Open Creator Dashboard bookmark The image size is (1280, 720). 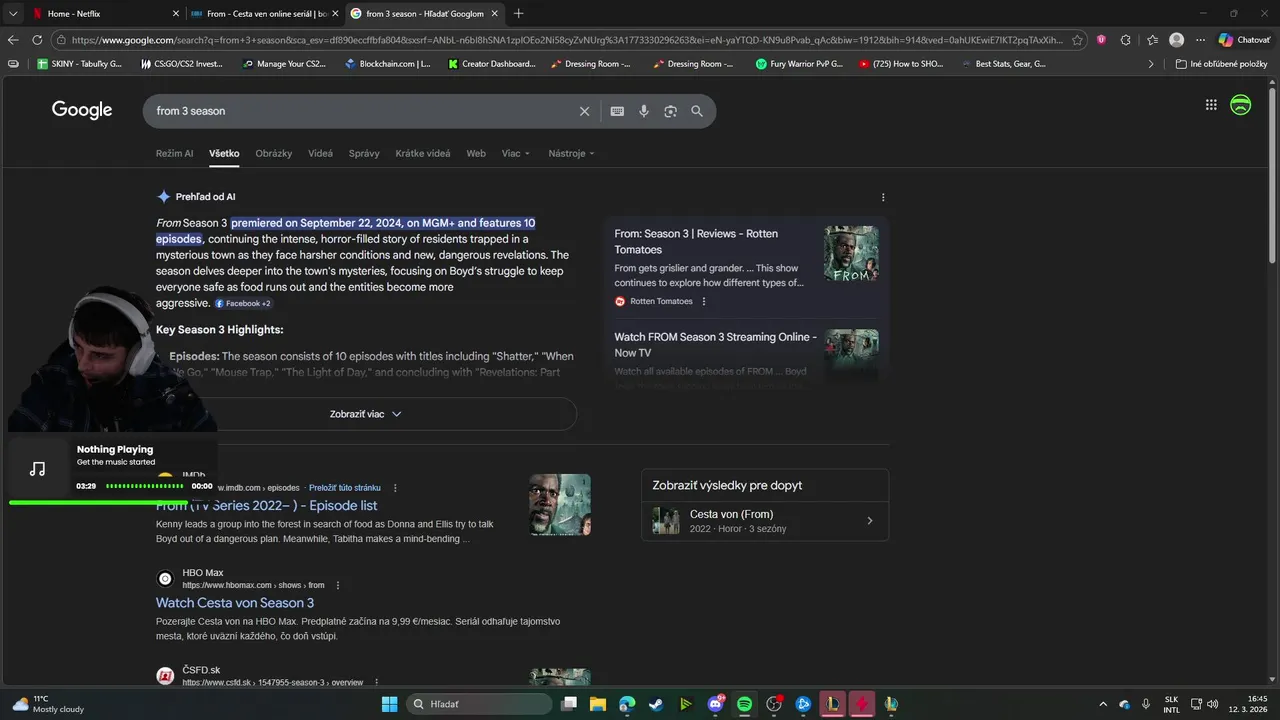click(x=491, y=64)
